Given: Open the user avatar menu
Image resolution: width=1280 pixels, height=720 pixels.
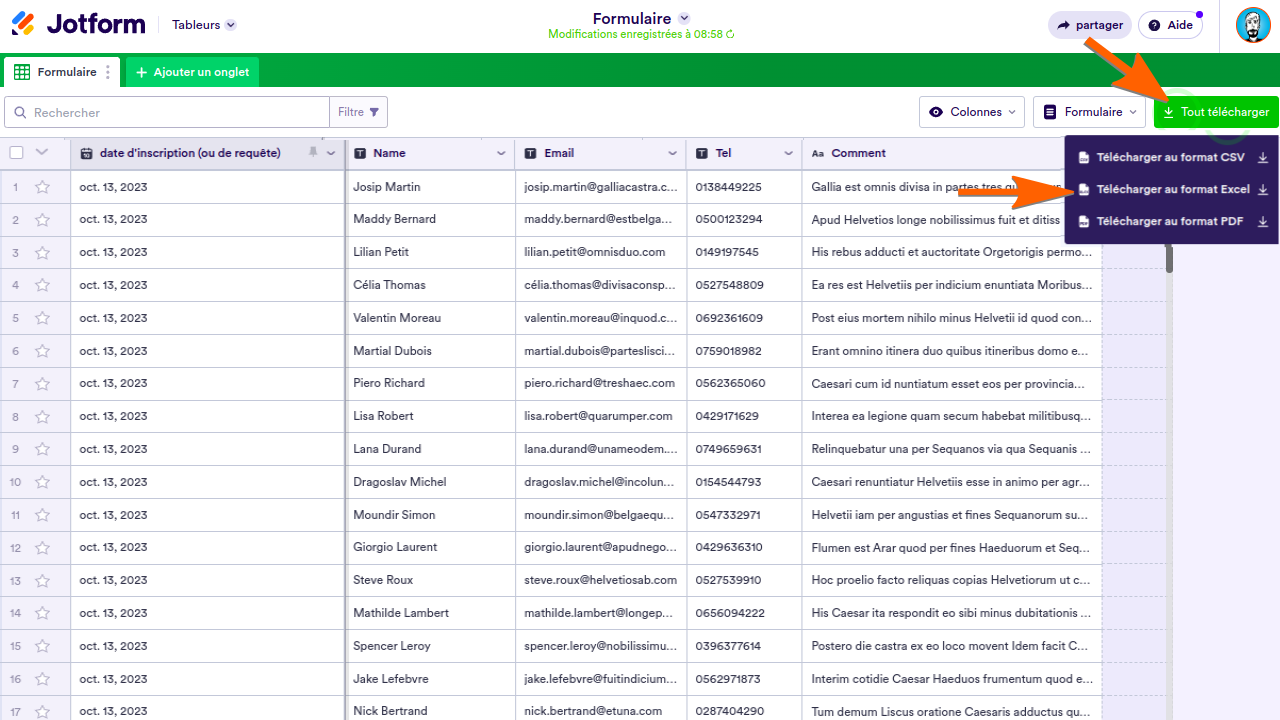Looking at the screenshot, I should [1253, 25].
